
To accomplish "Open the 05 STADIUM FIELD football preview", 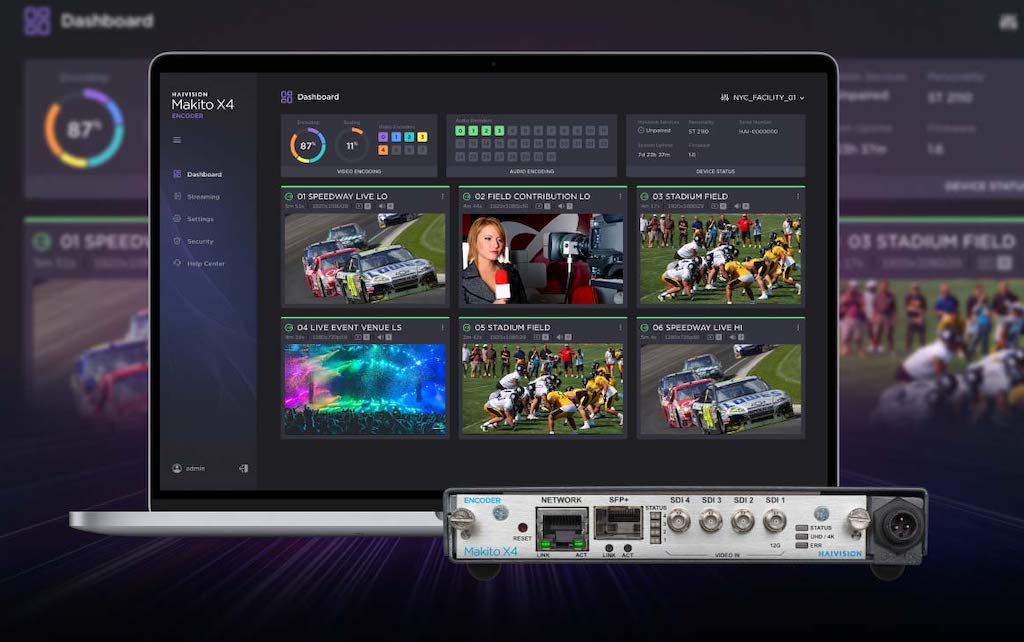I will click(x=543, y=389).
